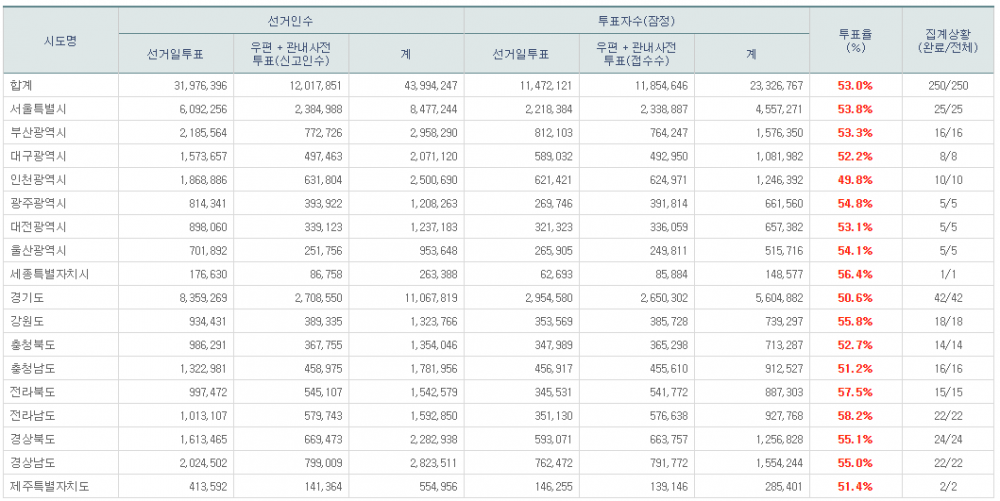Viewport: 1000px width, 501px height.
Task: Click the 우편 + 관내사전 투표(신고인수) header
Action: (291, 54)
